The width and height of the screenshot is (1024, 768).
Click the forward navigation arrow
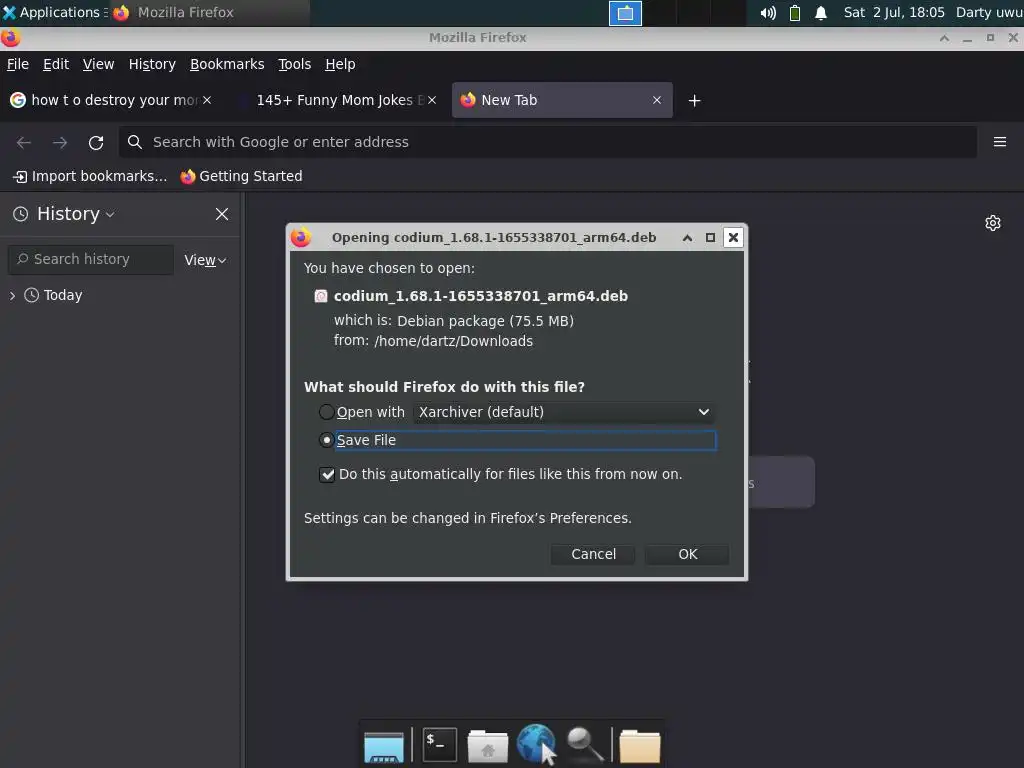point(60,142)
